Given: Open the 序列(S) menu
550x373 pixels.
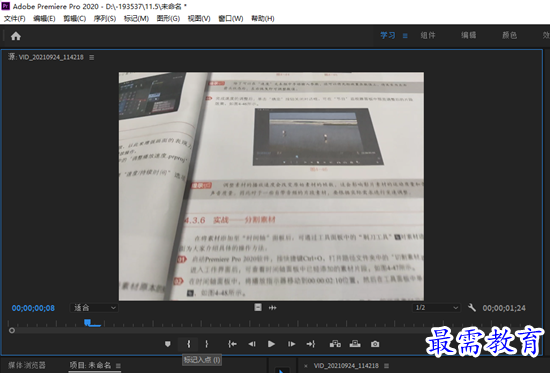Looking at the screenshot, I should click(x=105, y=19).
